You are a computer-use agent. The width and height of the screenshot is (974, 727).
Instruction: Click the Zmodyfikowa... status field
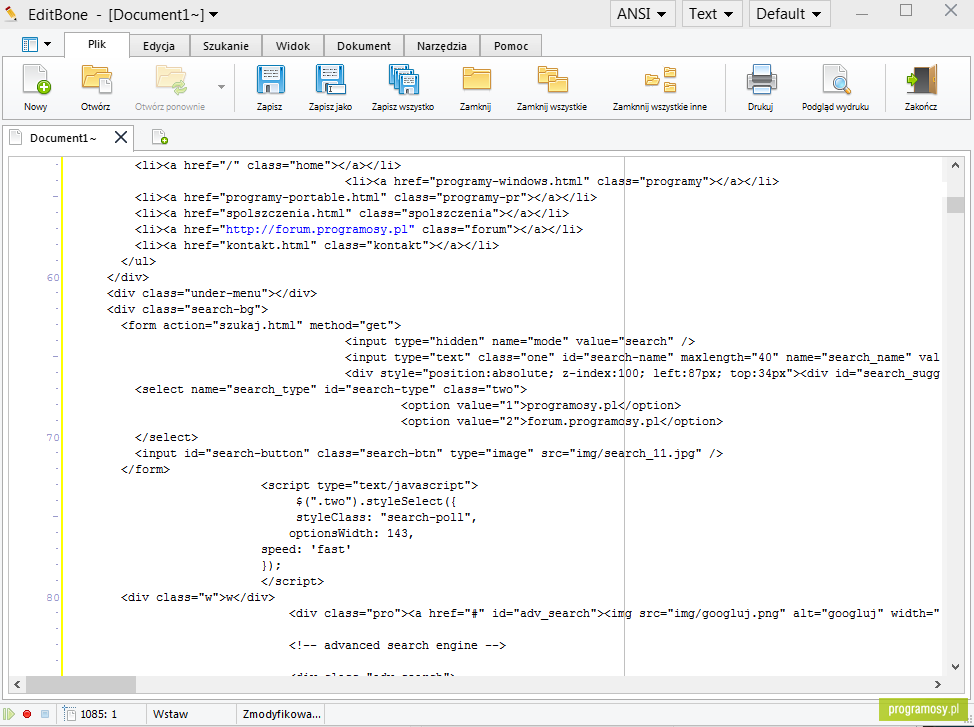281,714
